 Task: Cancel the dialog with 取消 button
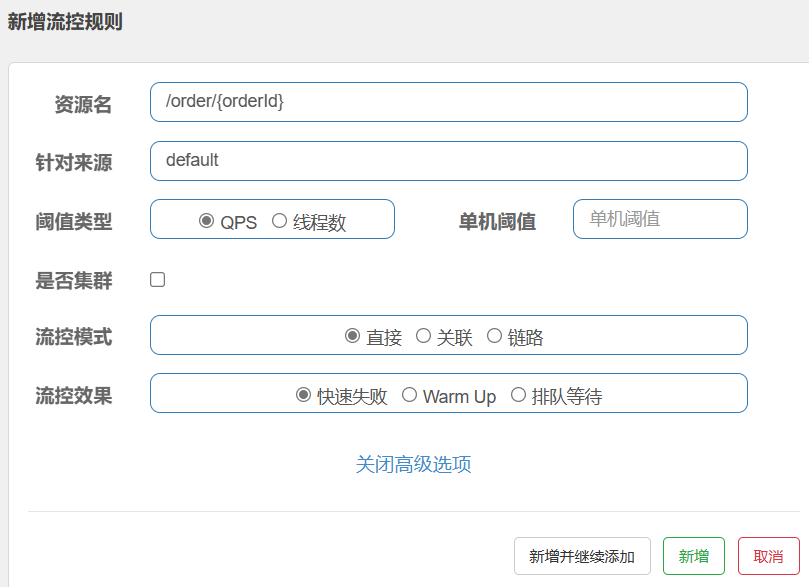(x=768, y=556)
